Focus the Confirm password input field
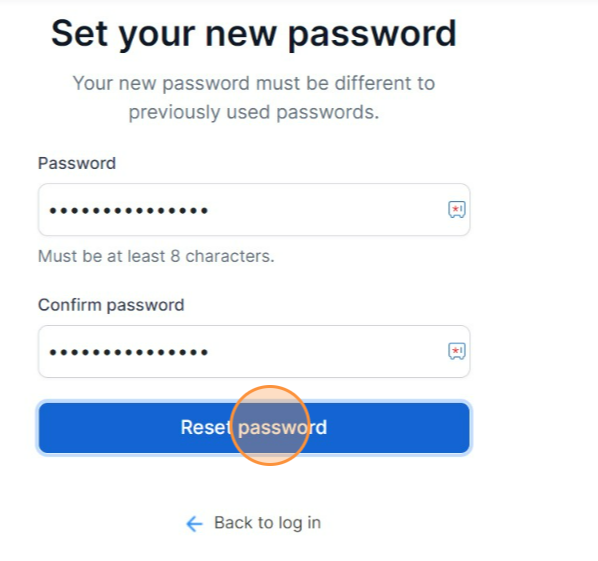The height and width of the screenshot is (561, 598). [254, 351]
